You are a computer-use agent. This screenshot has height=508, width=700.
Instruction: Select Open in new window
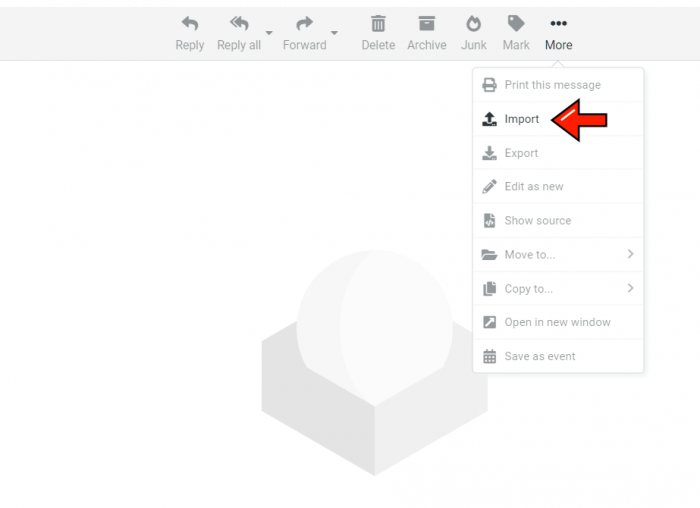(x=558, y=322)
